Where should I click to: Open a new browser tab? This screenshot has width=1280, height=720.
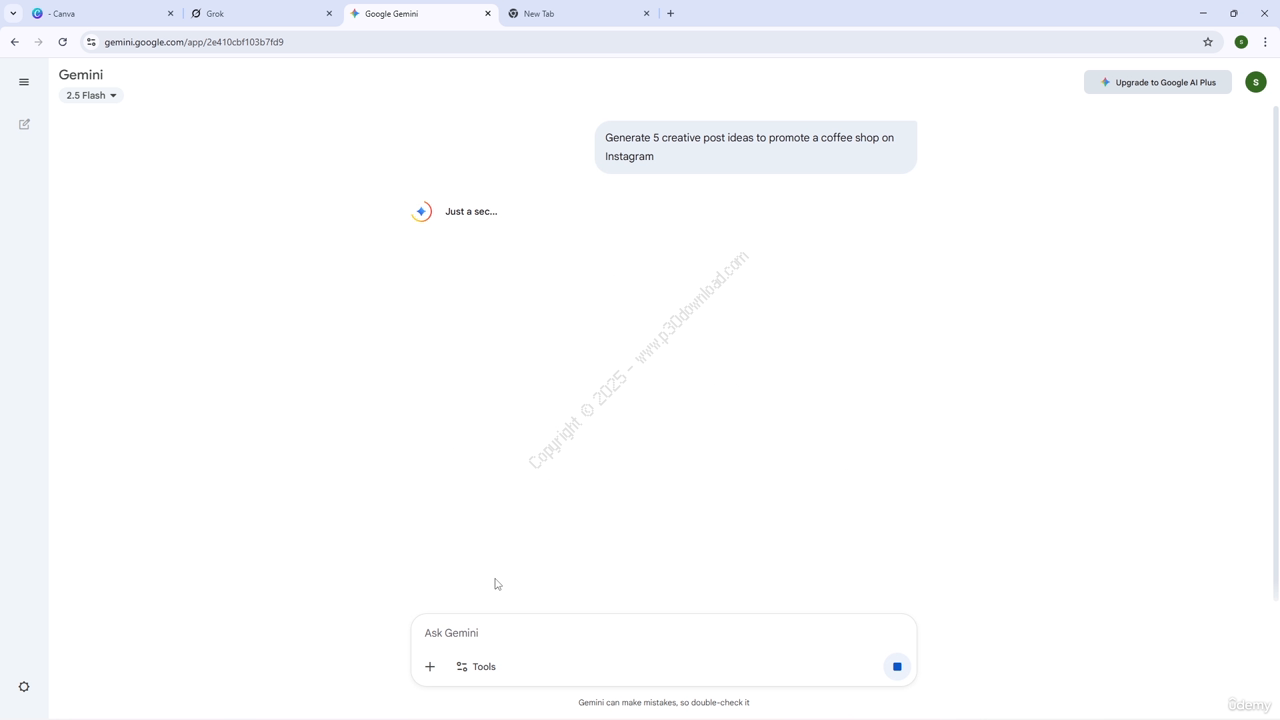coord(670,14)
